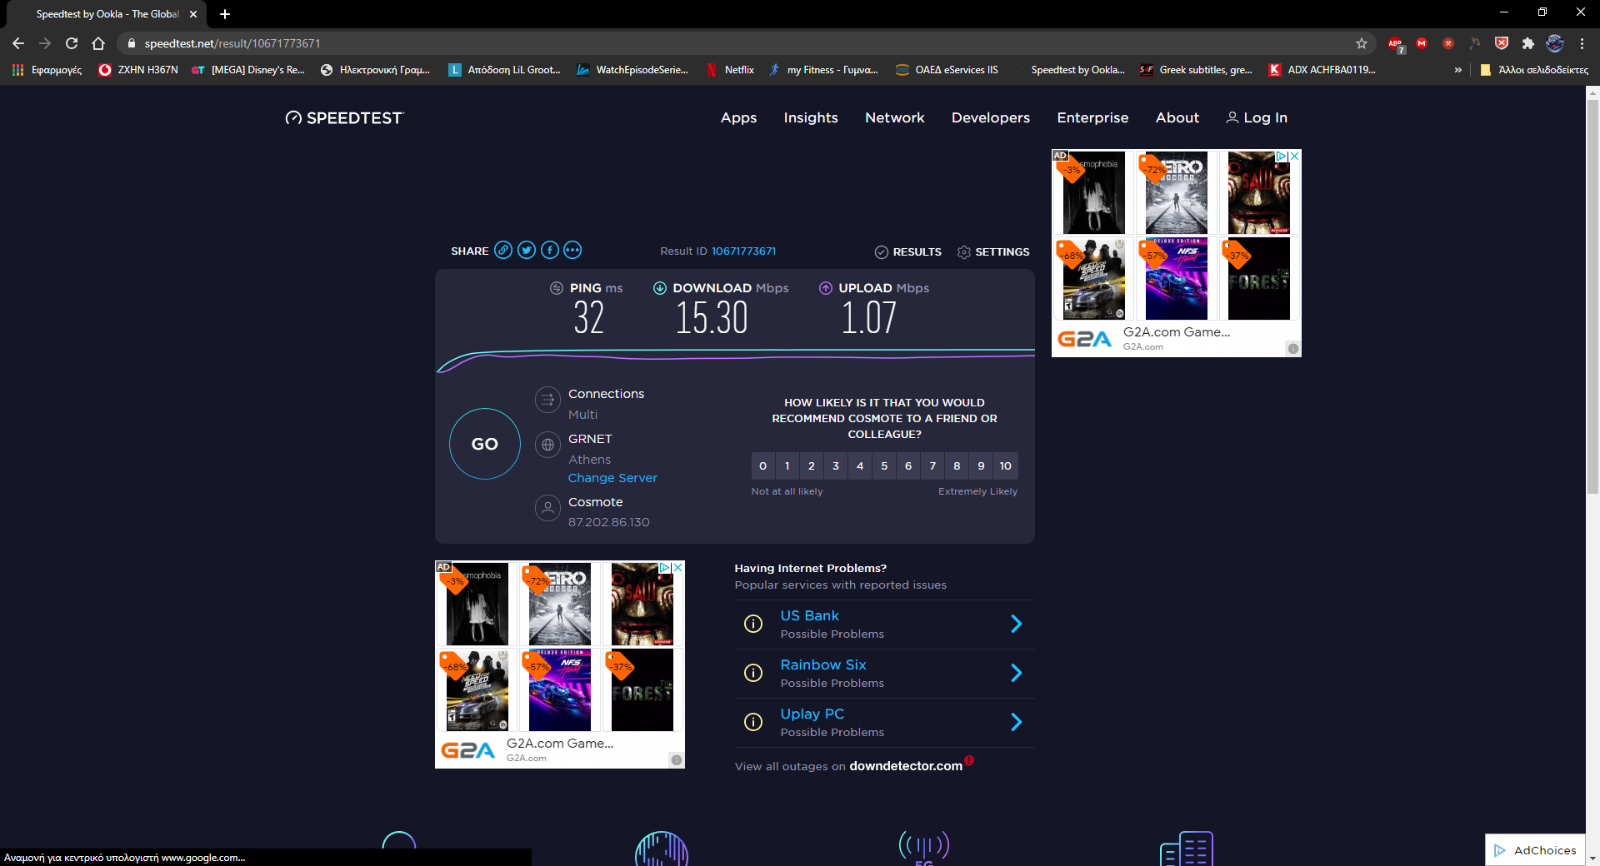Open downdetector.com outages link
Image resolution: width=1600 pixels, height=866 pixels.
pyautogui.click(x=906, y=766)
